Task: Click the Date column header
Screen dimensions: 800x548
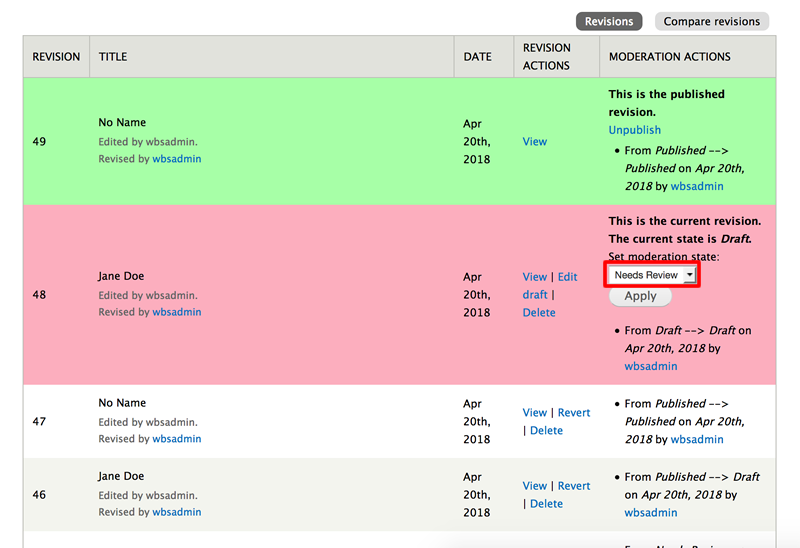Action: point(477,57)
